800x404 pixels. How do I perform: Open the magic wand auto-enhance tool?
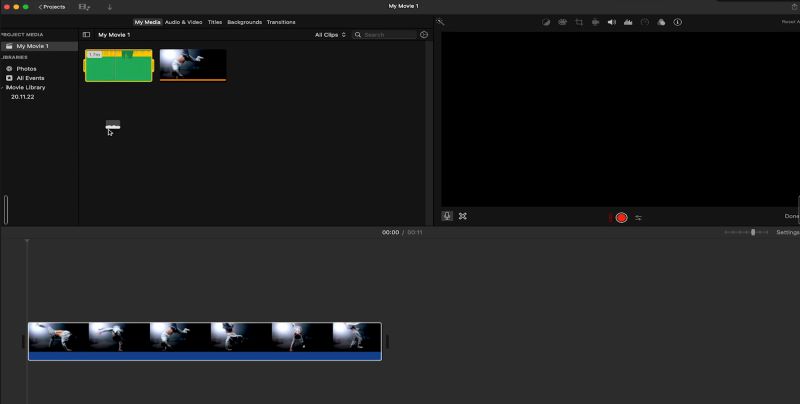pos(440,22)
